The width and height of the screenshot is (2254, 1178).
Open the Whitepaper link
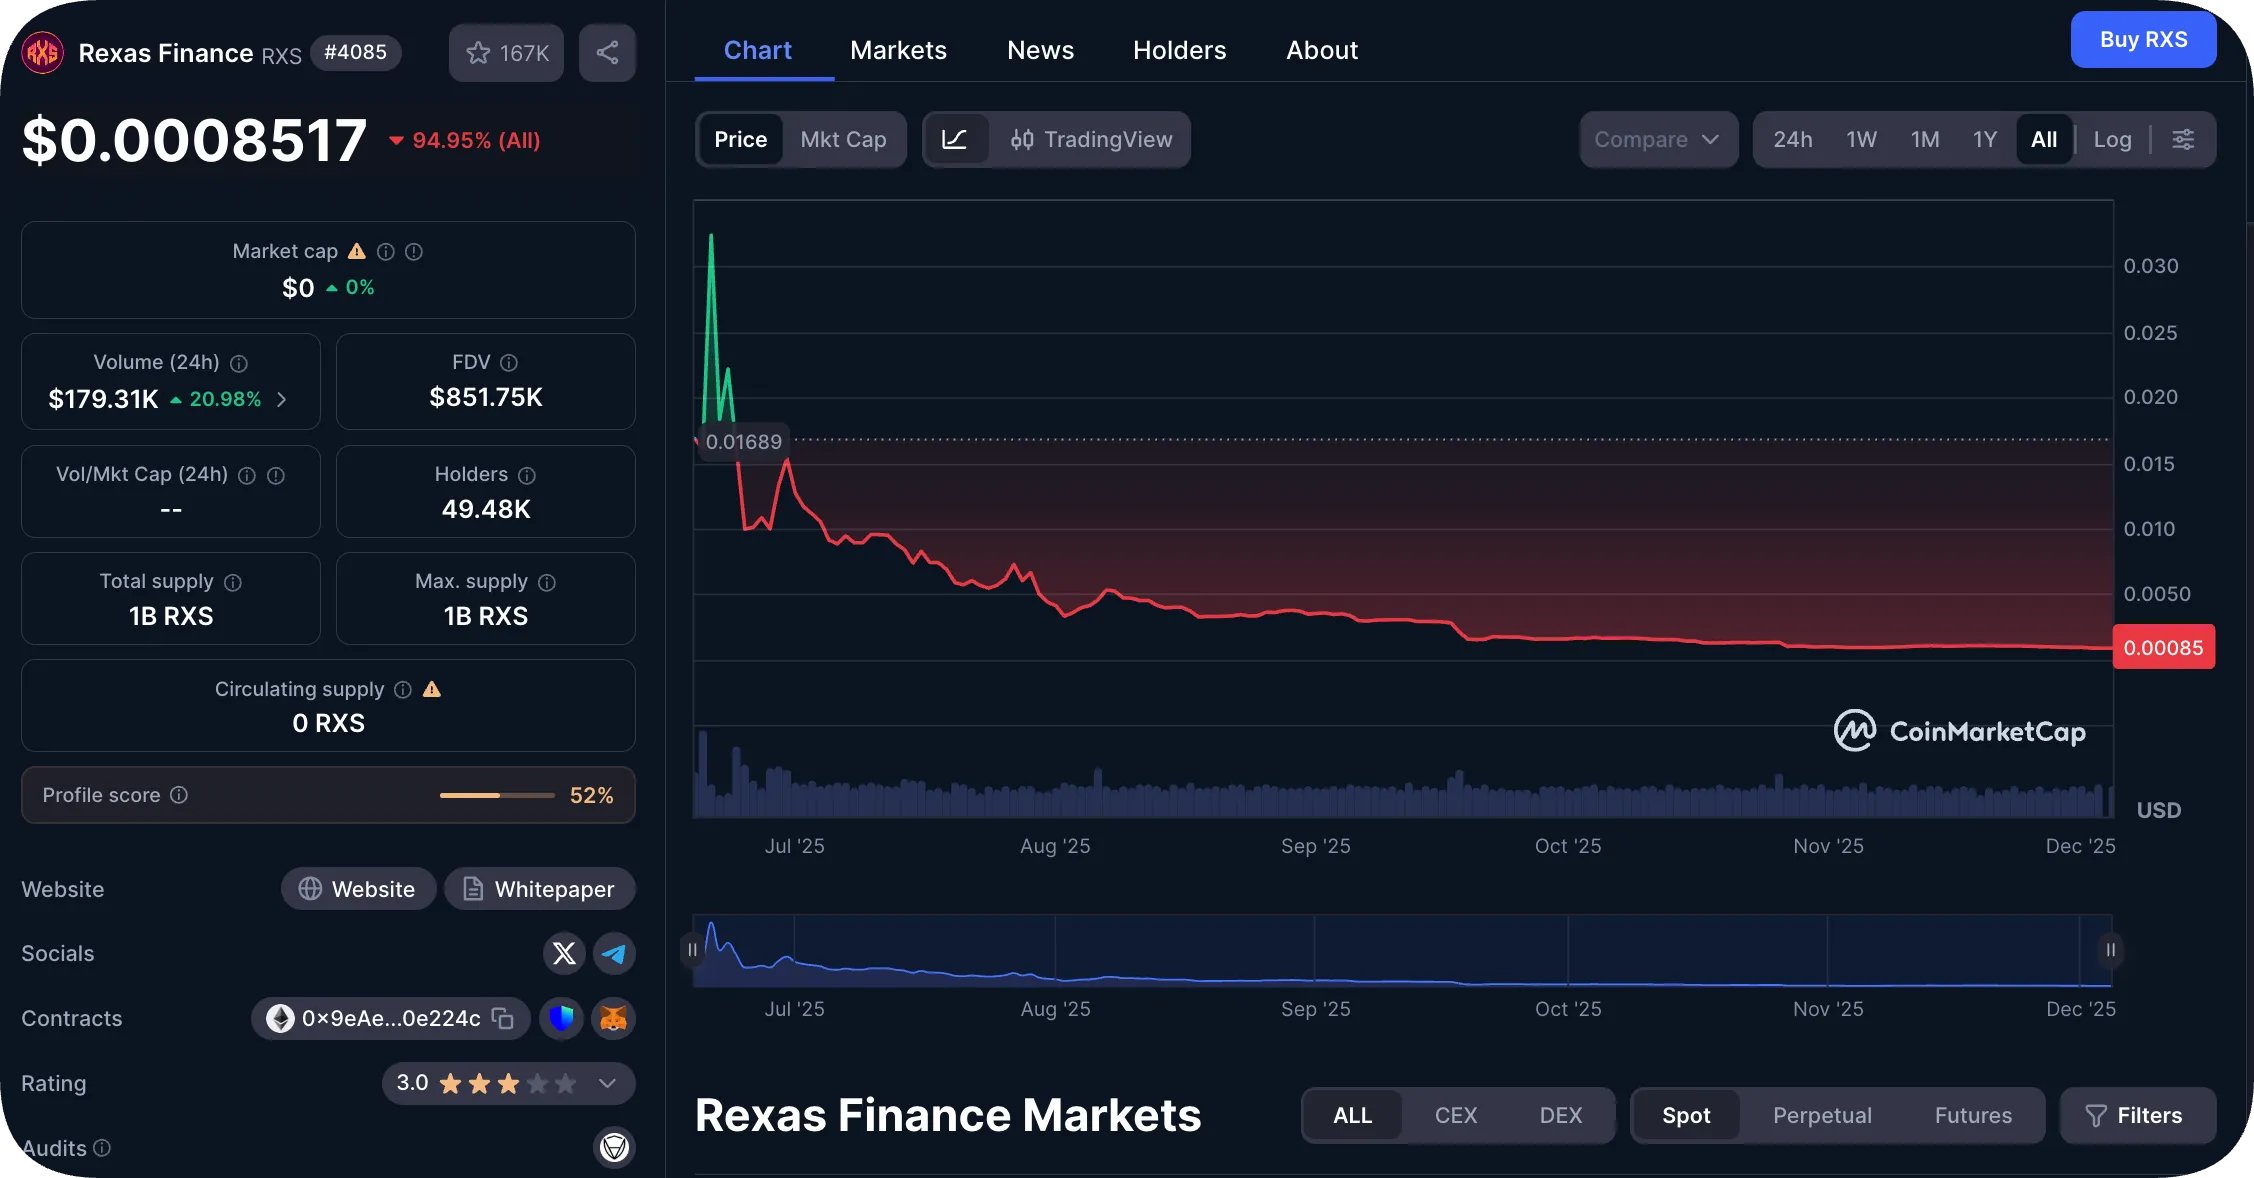coord(539,889)
